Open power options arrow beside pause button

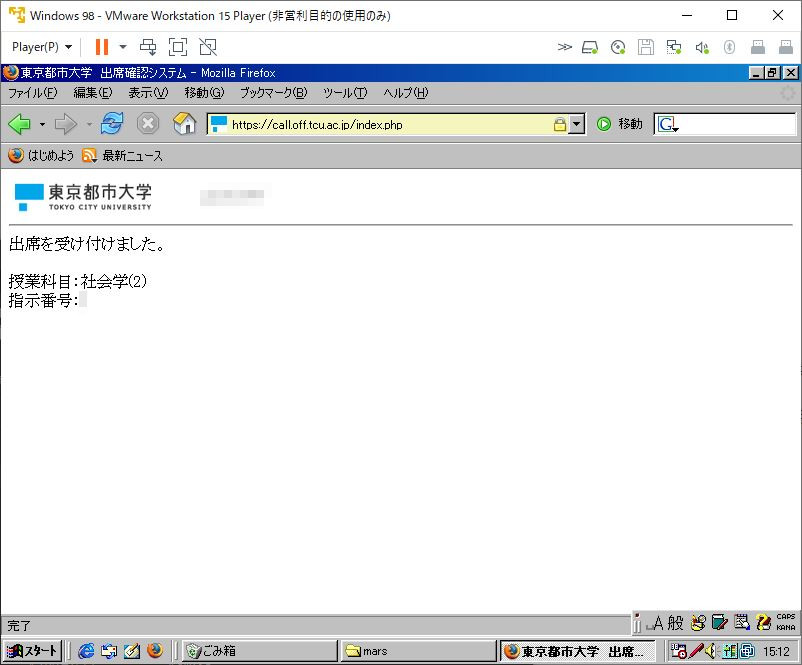coord(123,47)
